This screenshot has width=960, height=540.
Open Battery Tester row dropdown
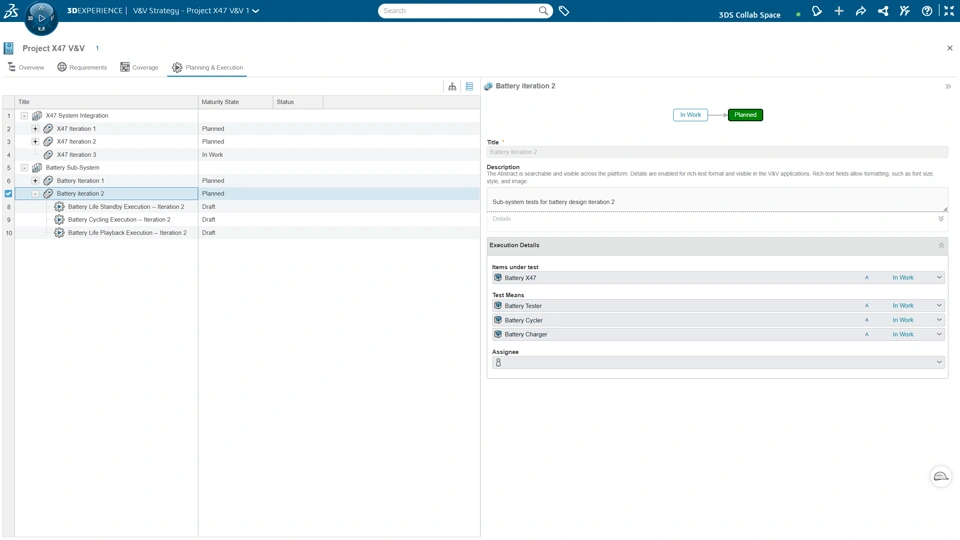(x=939, y=306)
